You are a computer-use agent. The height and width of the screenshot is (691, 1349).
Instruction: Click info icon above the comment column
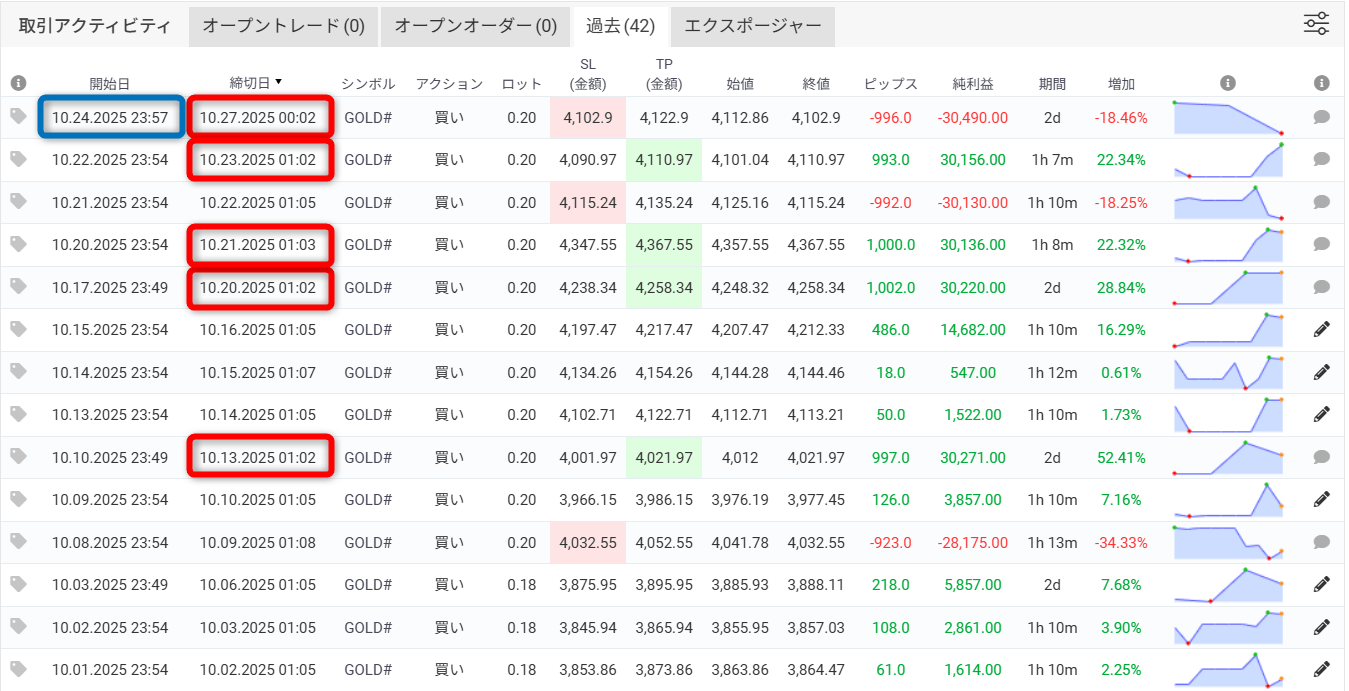tap(1321, 83)
